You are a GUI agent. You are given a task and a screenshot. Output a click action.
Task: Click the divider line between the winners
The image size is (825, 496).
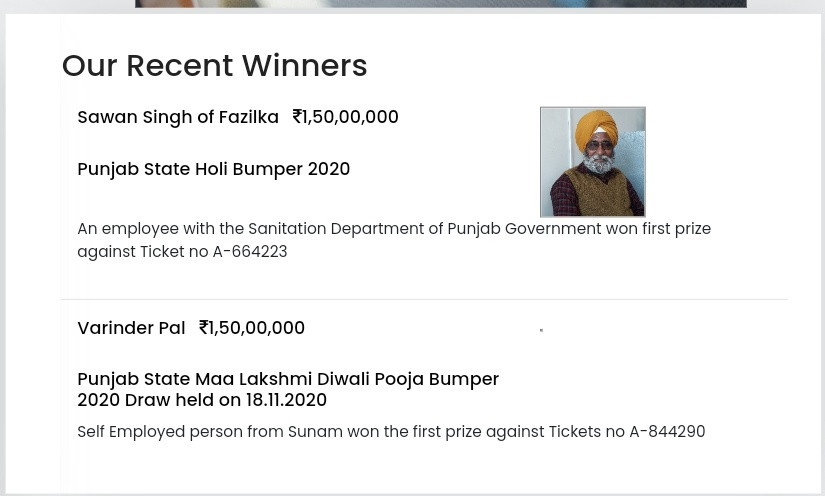[x=424, y=299]
